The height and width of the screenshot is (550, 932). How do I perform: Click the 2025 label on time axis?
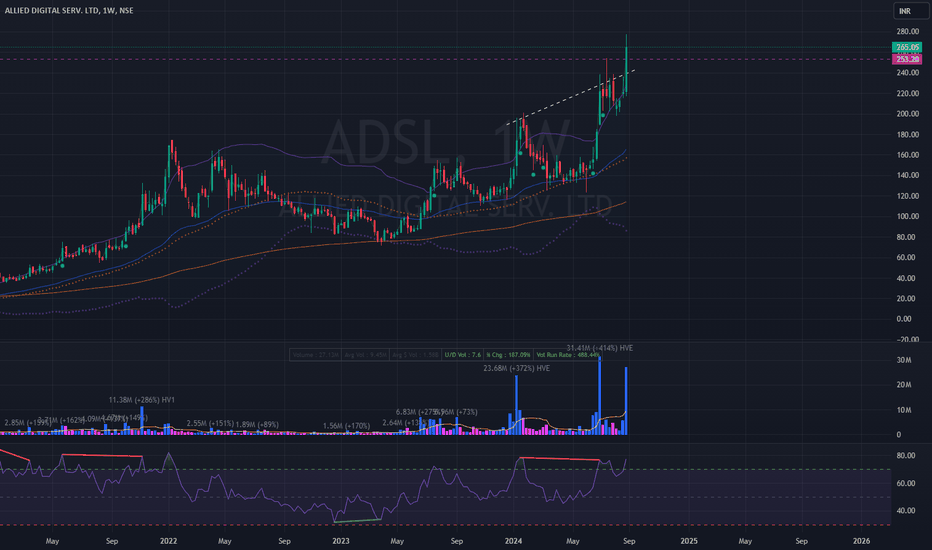pyautogui.click(x=689, y=541)
